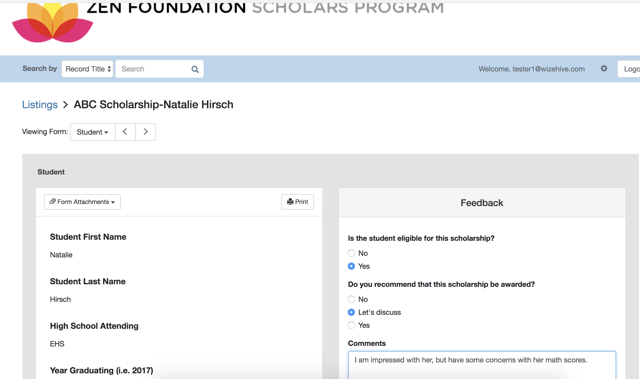640x379 pixels.
Task: Click the ABC Scholarship-Natalie Hirsch breadcrumb title
Action: 153,105
